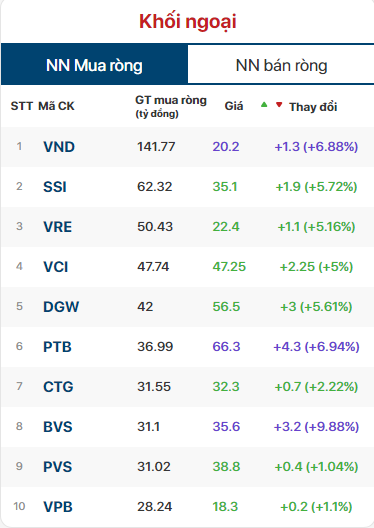This screenshot has width=374, height=528.
Task: Select the NN Mua ròng tab
Action: tap(94, 65)
